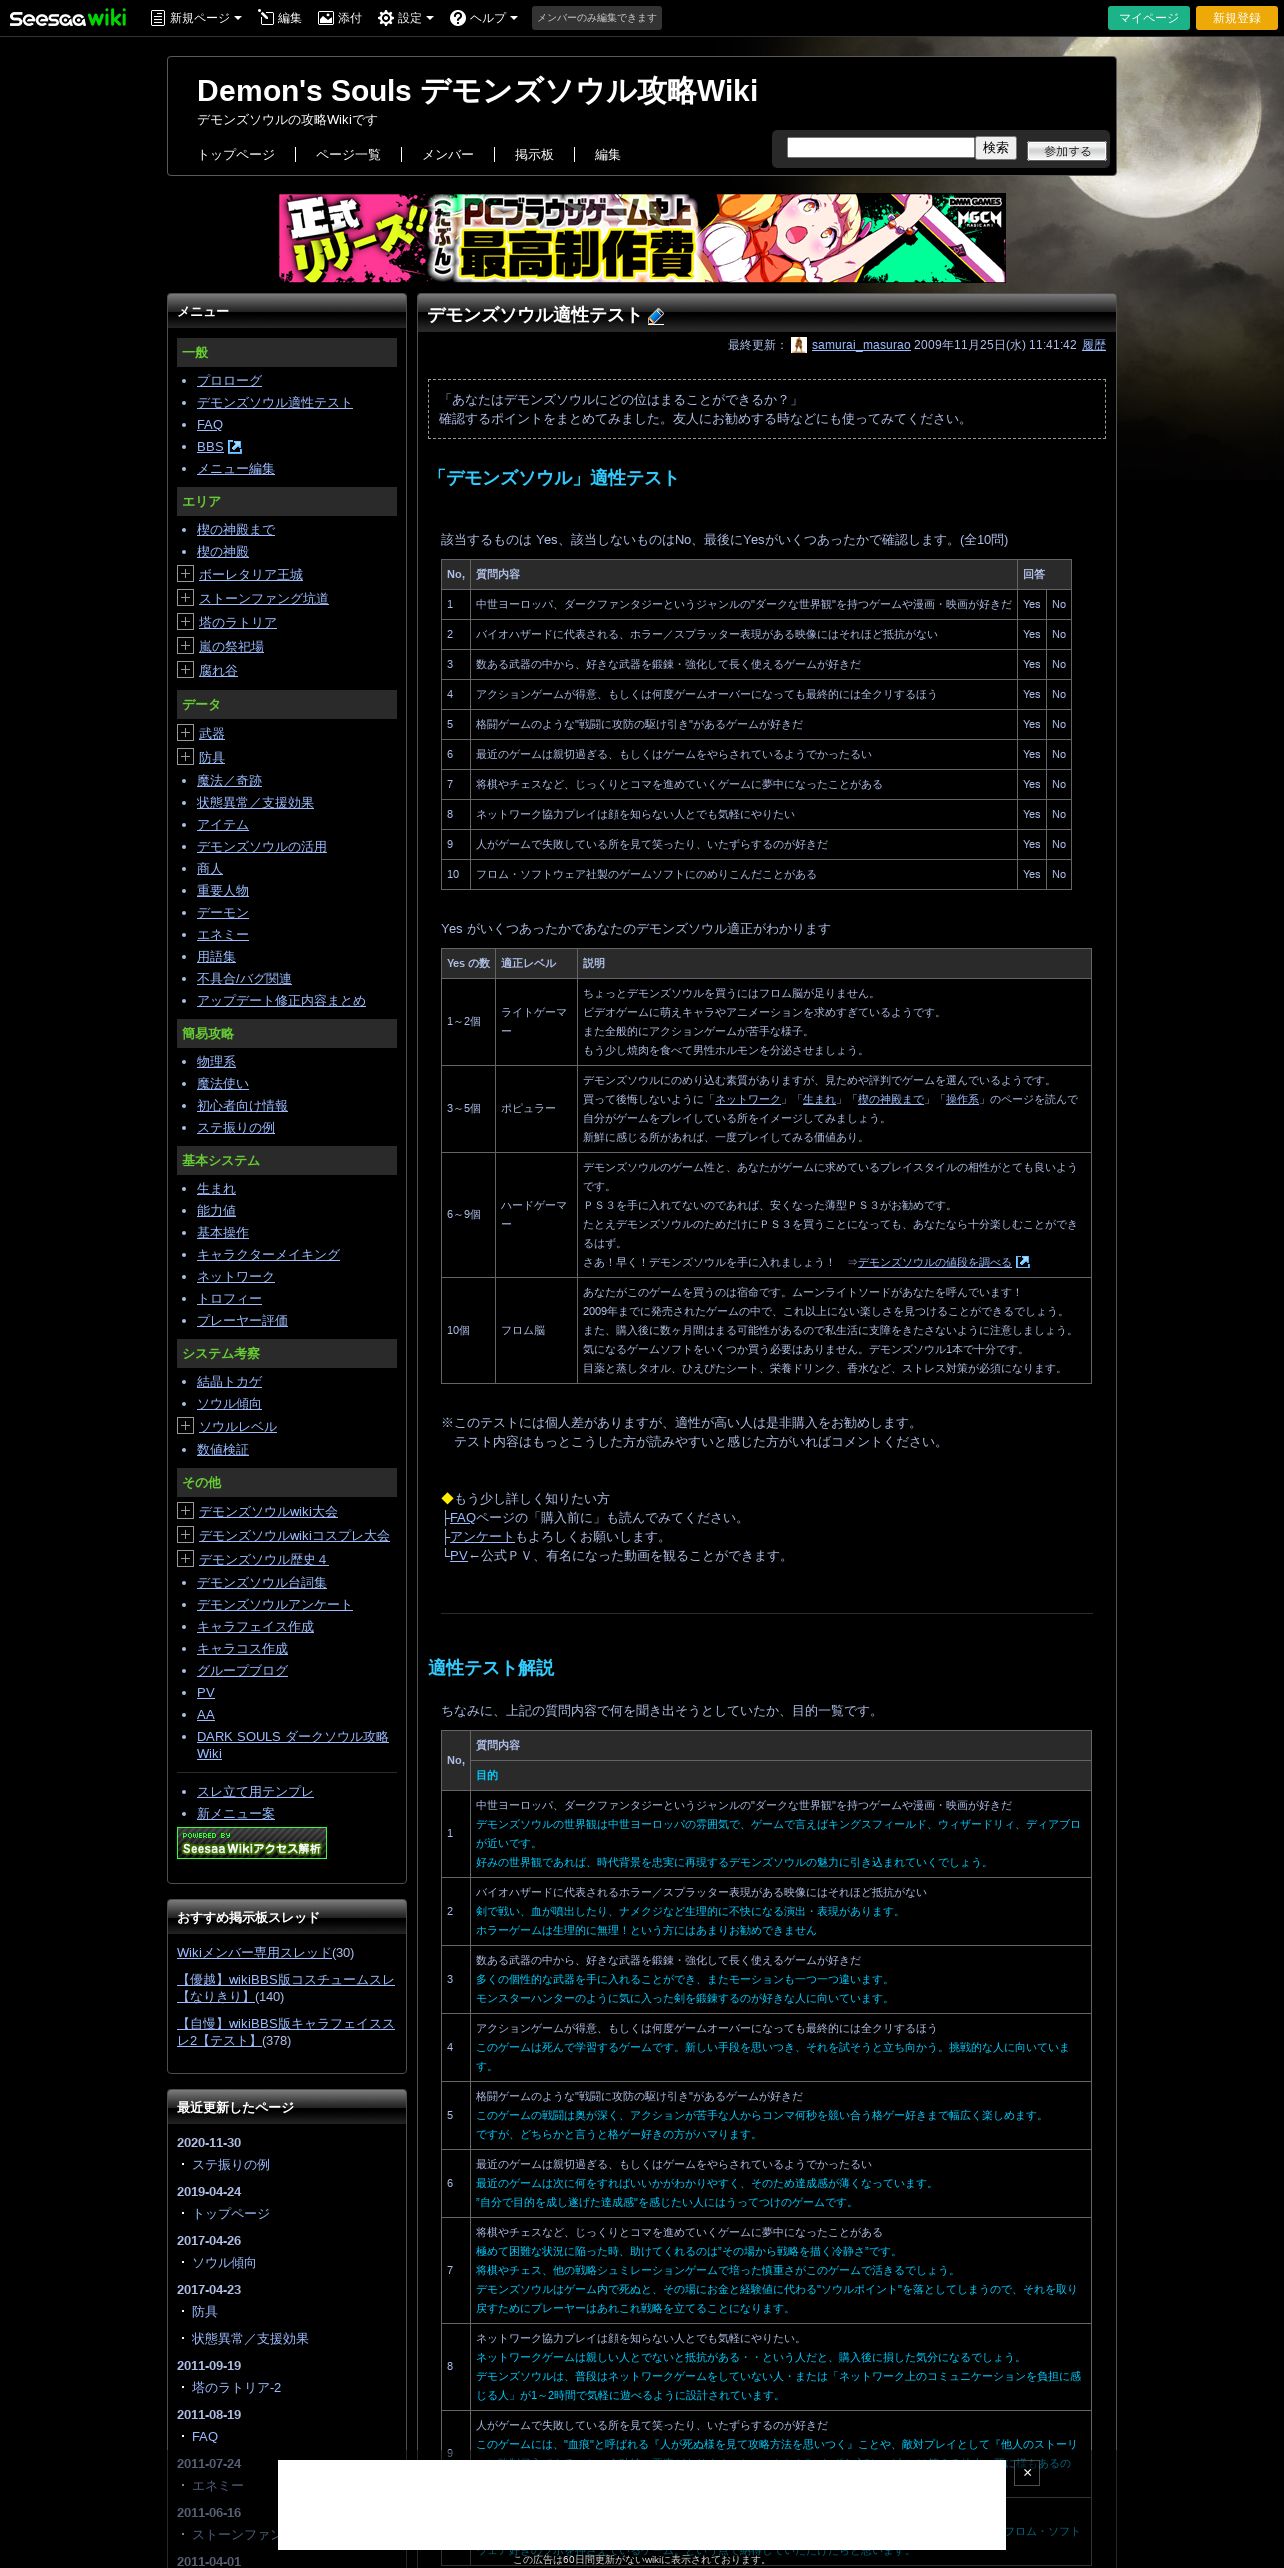This screenshot has height=2568, width=1284.
Task: Open the デモンズソウルの値段を調べる link
Action: pyautogui.click(x=935, y=1262)
